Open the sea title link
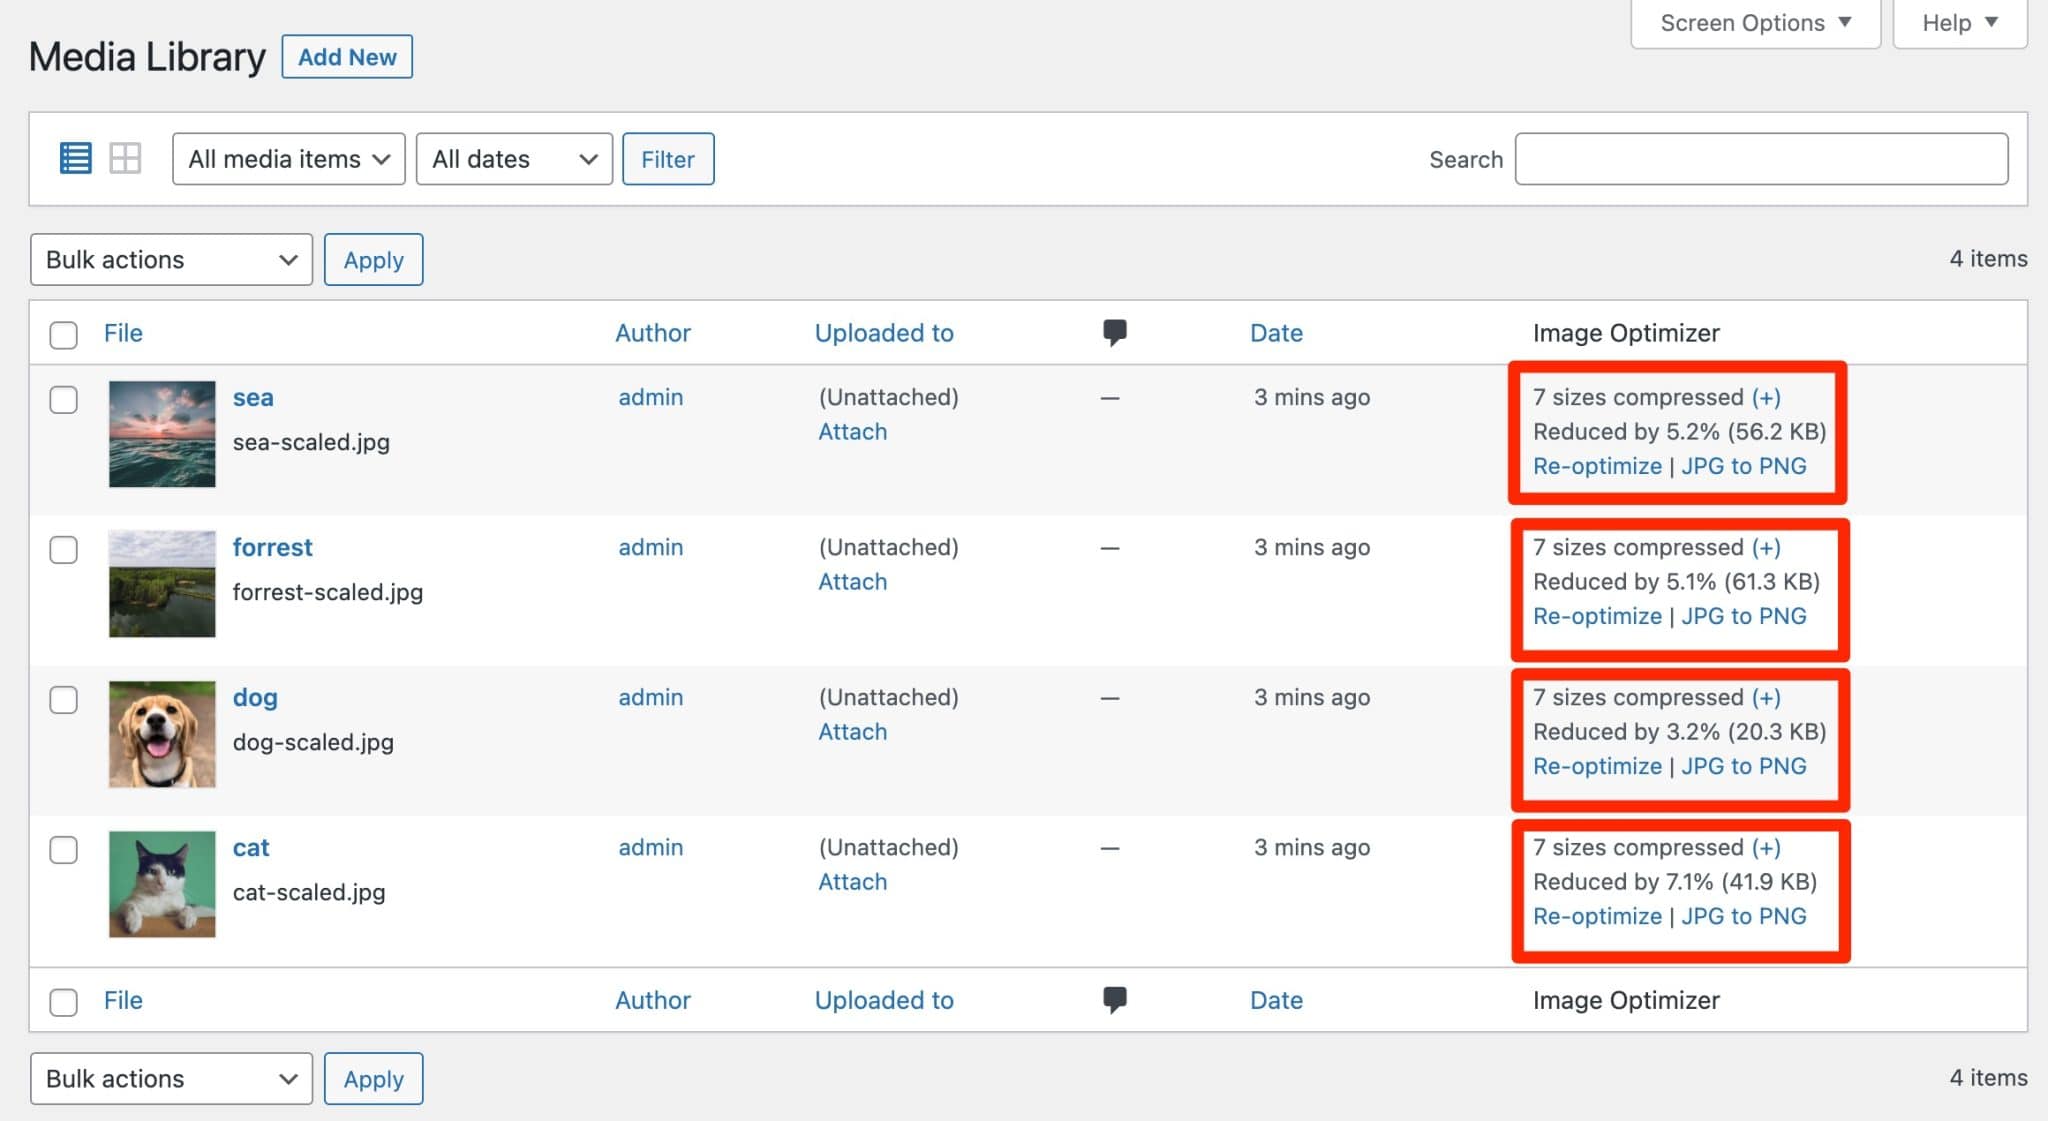Image resolution: width=2048 pixels, height=1121 pixels. [253, 397]
